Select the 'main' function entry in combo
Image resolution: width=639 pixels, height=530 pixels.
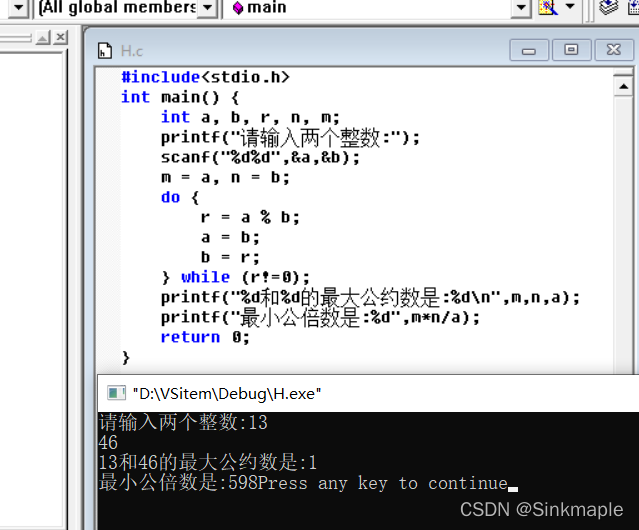(260, 7)
